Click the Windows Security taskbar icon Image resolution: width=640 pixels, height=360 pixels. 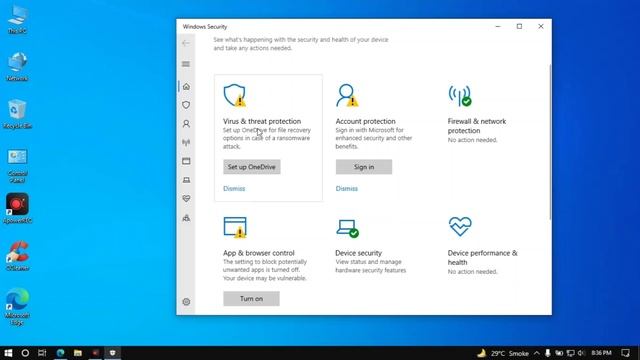(113, 353)
